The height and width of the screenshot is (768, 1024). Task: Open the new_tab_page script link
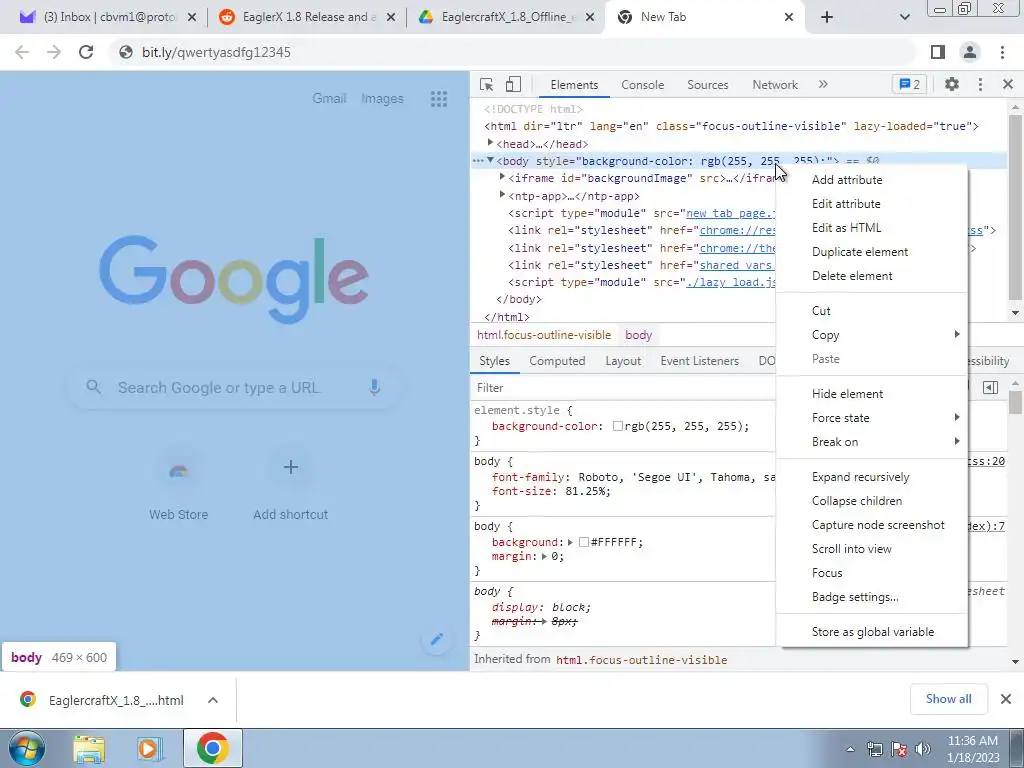tap(730, 213)
